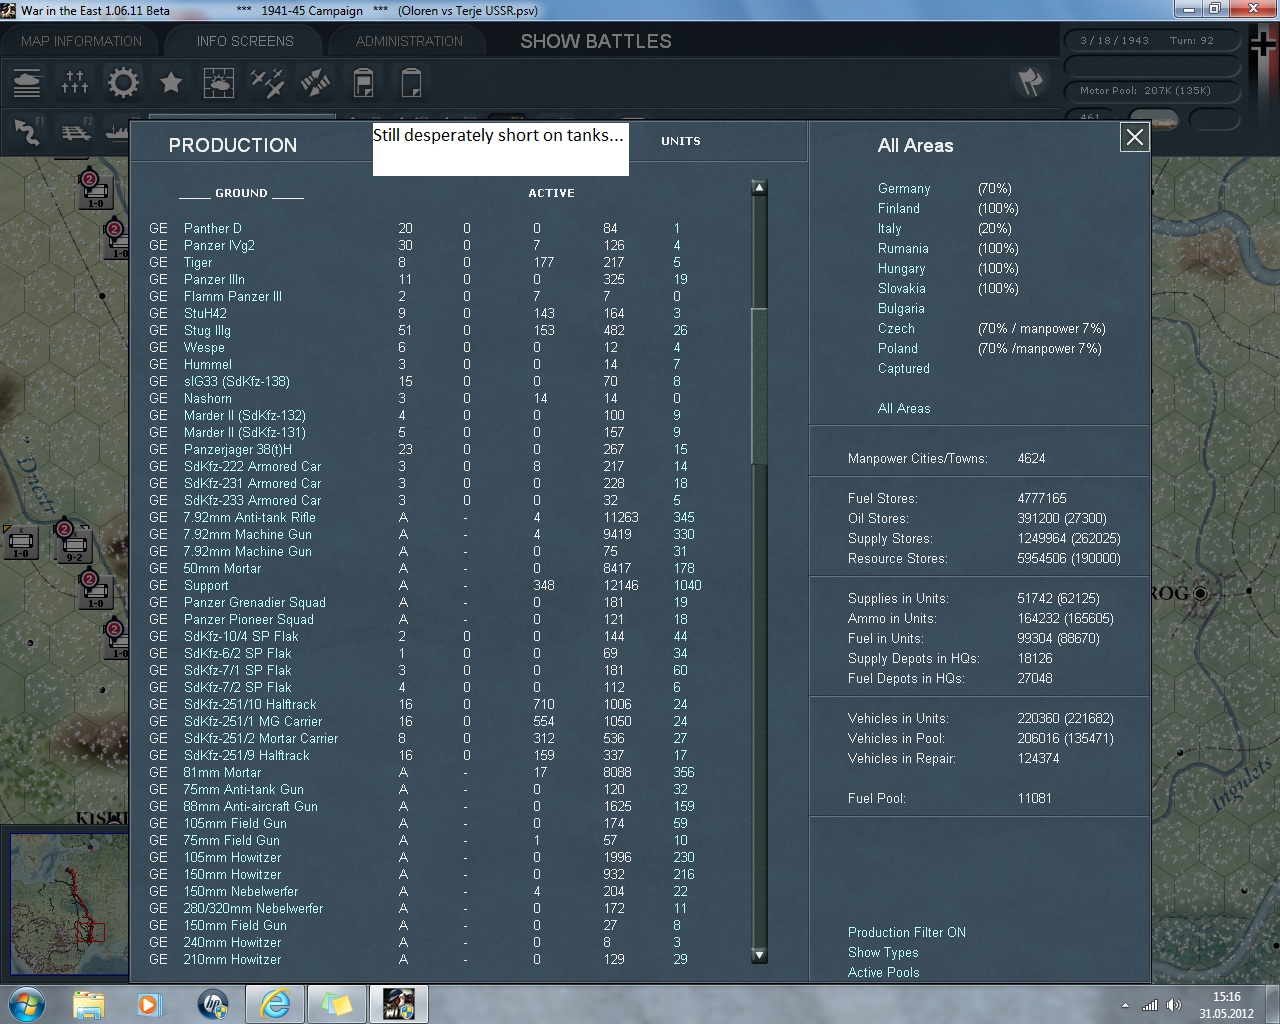This screenshot has width=1280, height=1024.
Task: Open the losses screen with crosses icon
Action: tap(75, 82)
